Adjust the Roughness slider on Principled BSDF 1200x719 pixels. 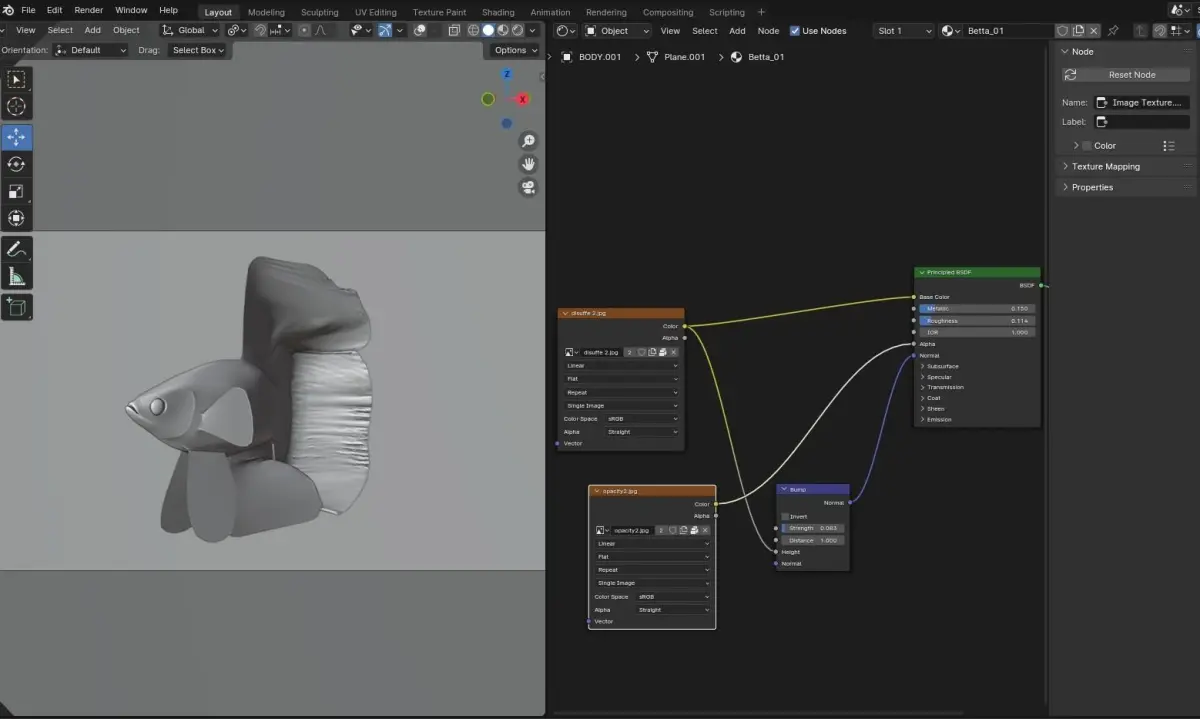tap(977, 321)
